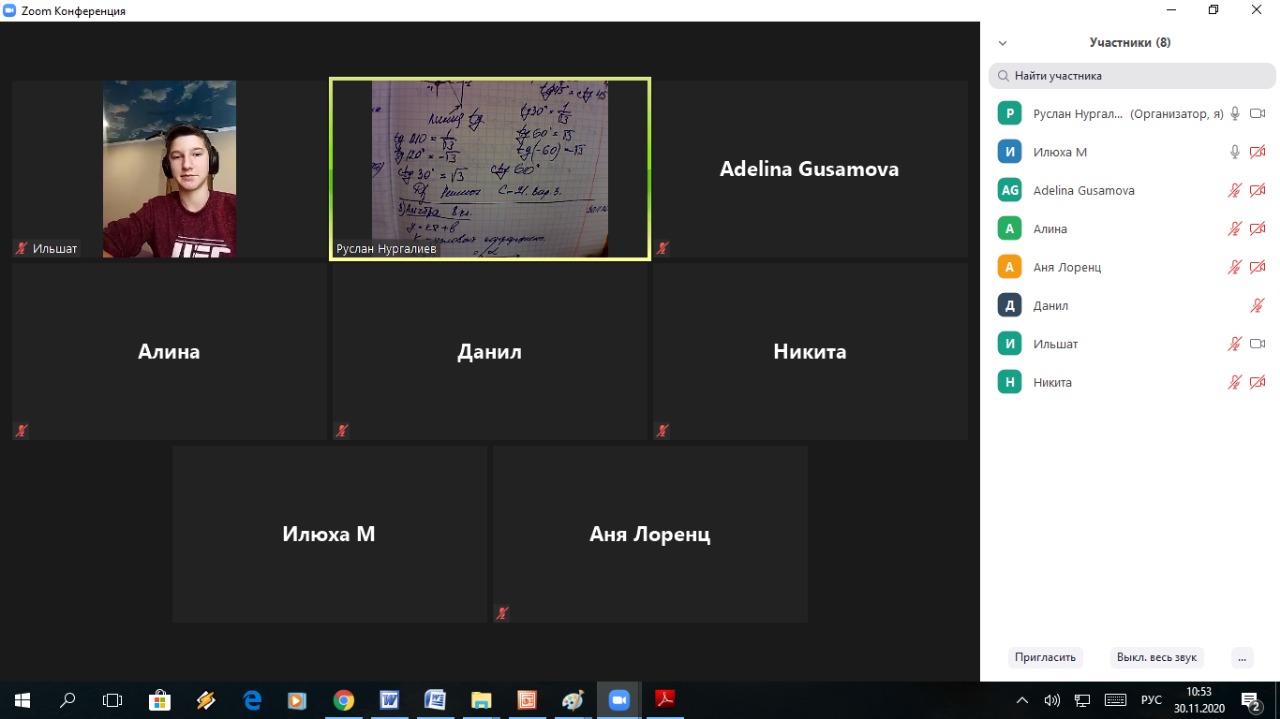Screen dimensions: 1280x719
Task: Click the Пригласить button
Action: click(1045, 657)
